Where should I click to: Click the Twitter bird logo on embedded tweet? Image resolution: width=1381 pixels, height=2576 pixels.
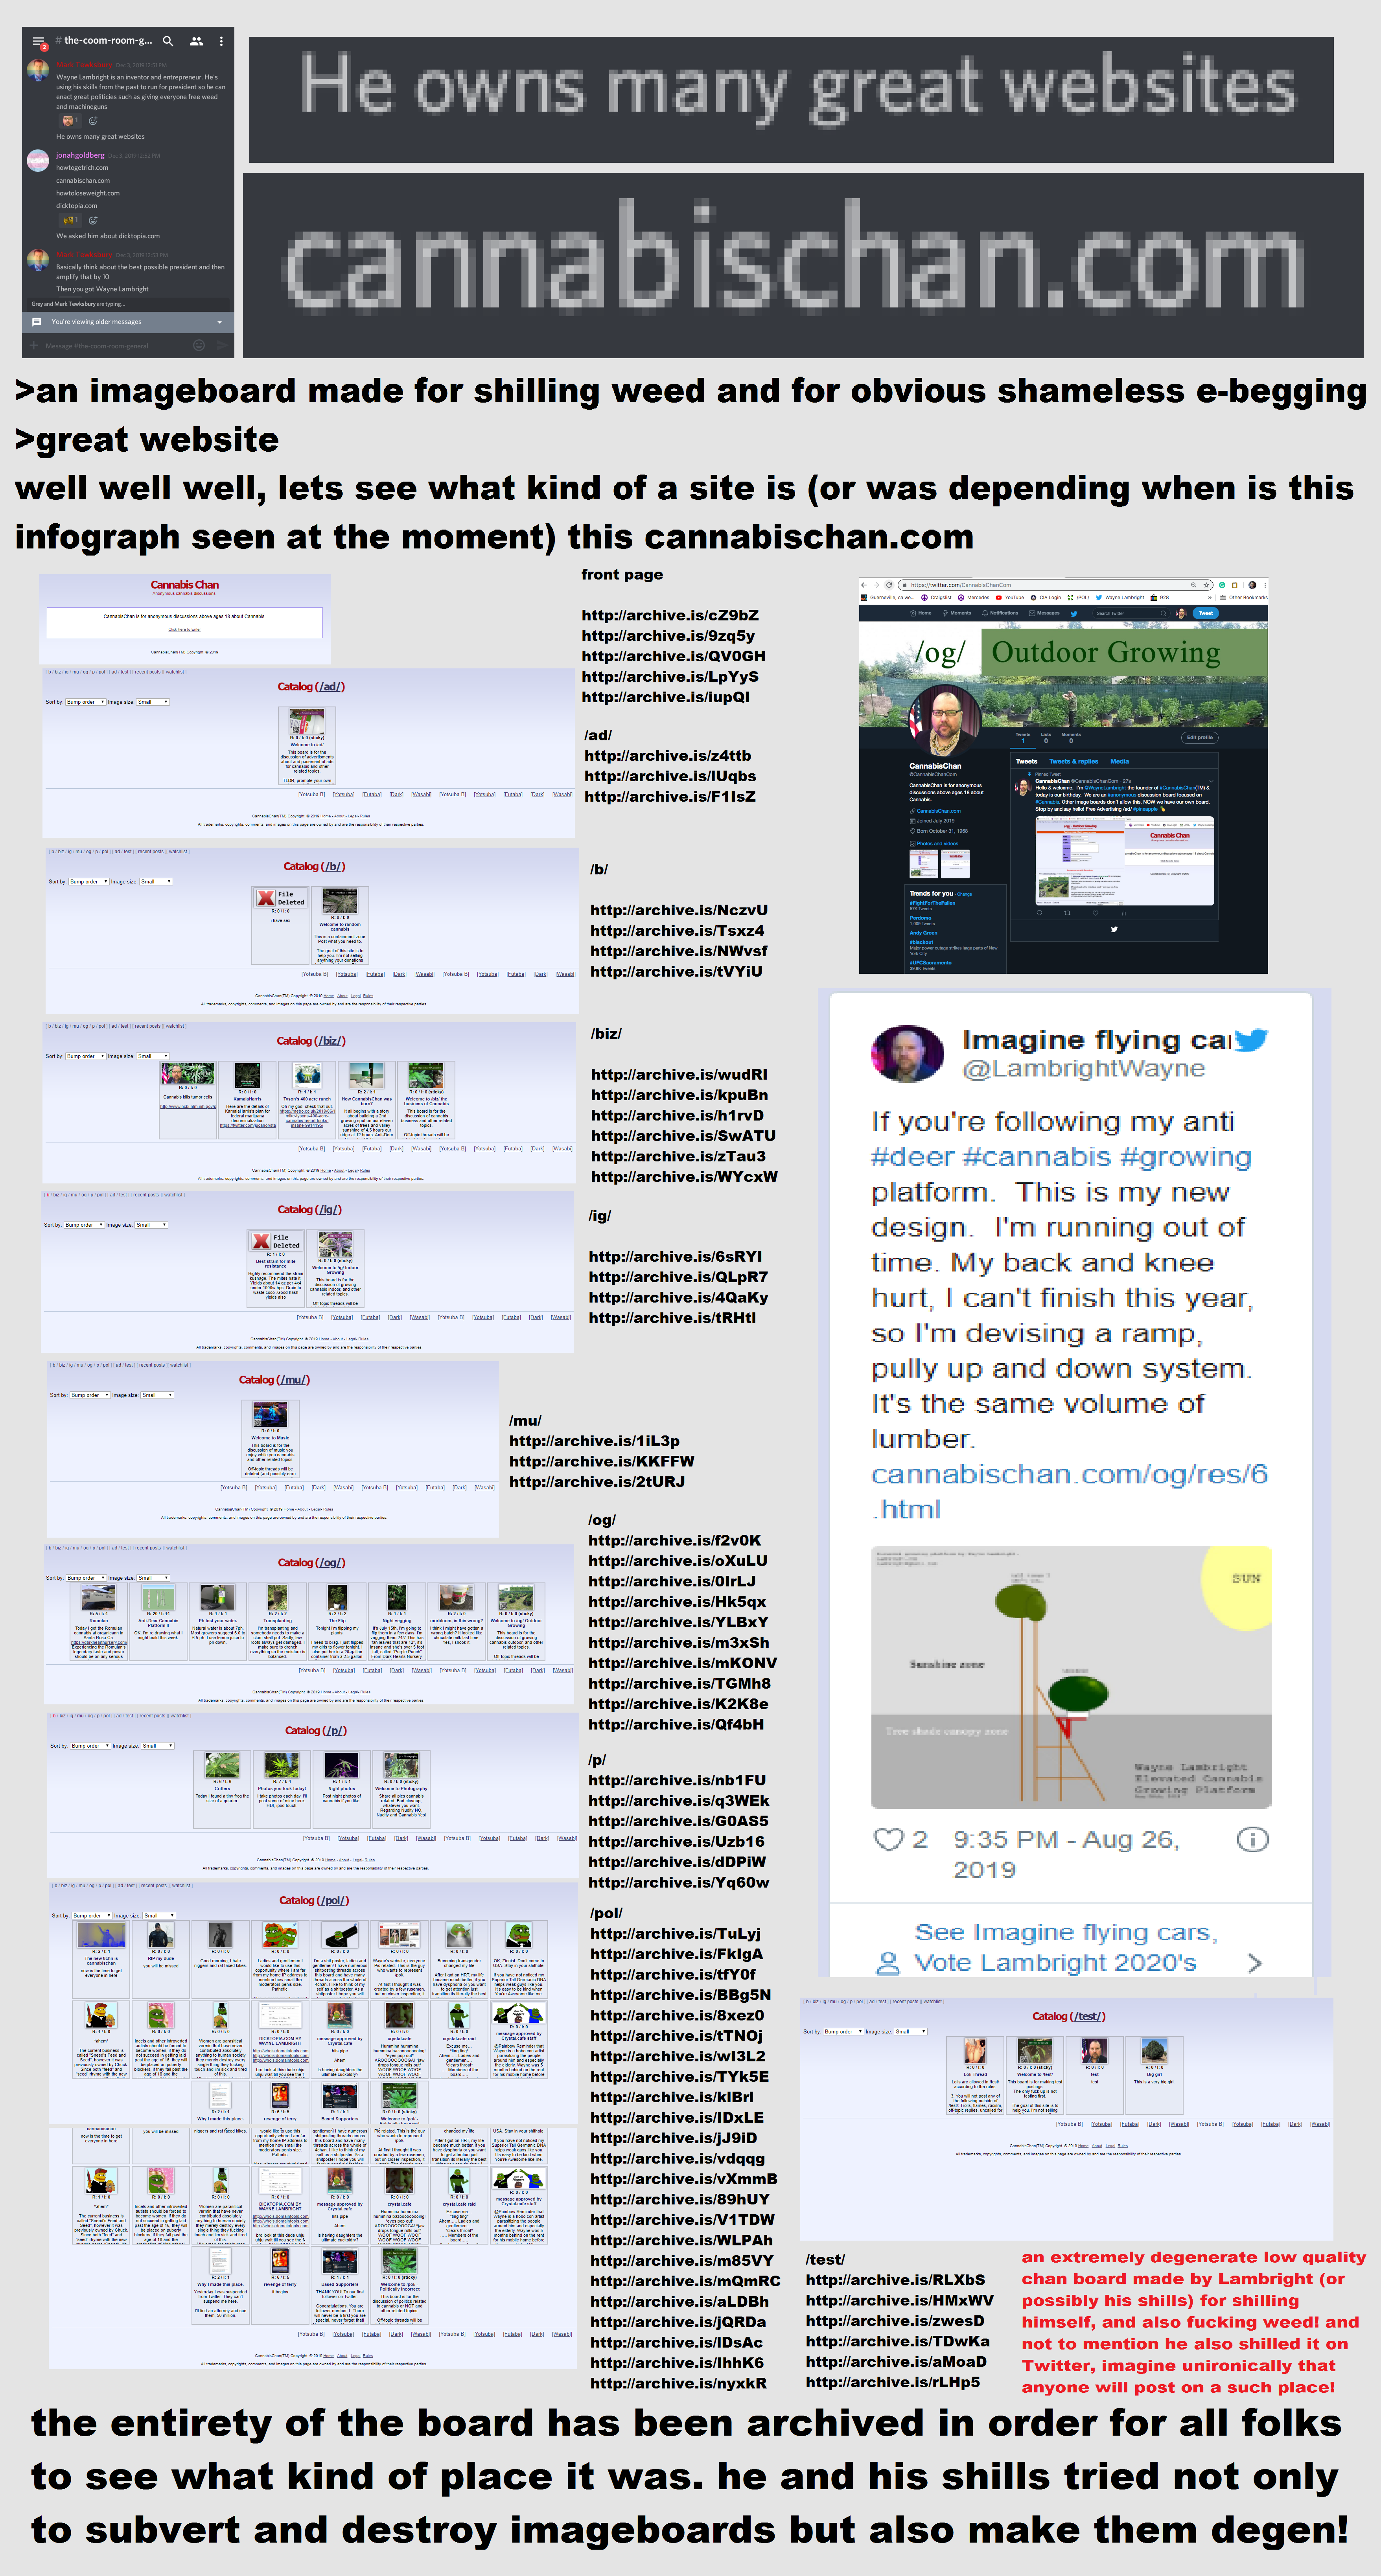tap(1250, 1040)
